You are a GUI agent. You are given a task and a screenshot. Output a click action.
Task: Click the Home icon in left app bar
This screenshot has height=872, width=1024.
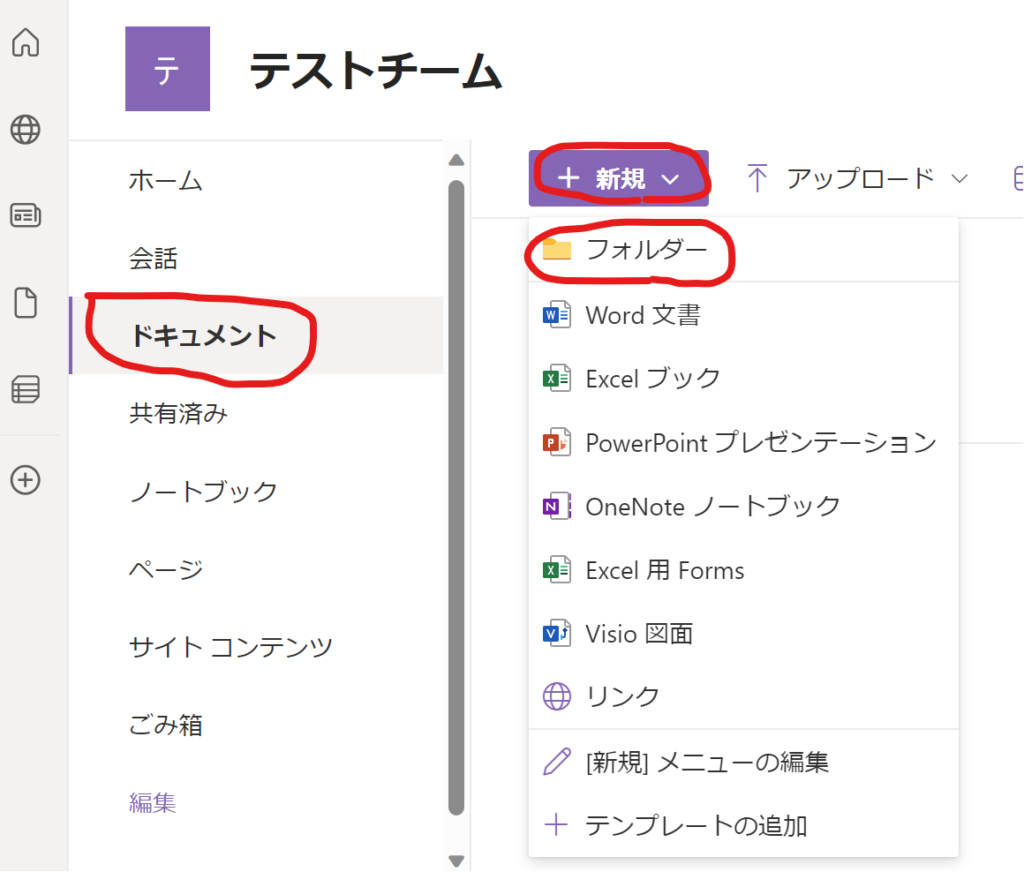click(x=25, y=43)
